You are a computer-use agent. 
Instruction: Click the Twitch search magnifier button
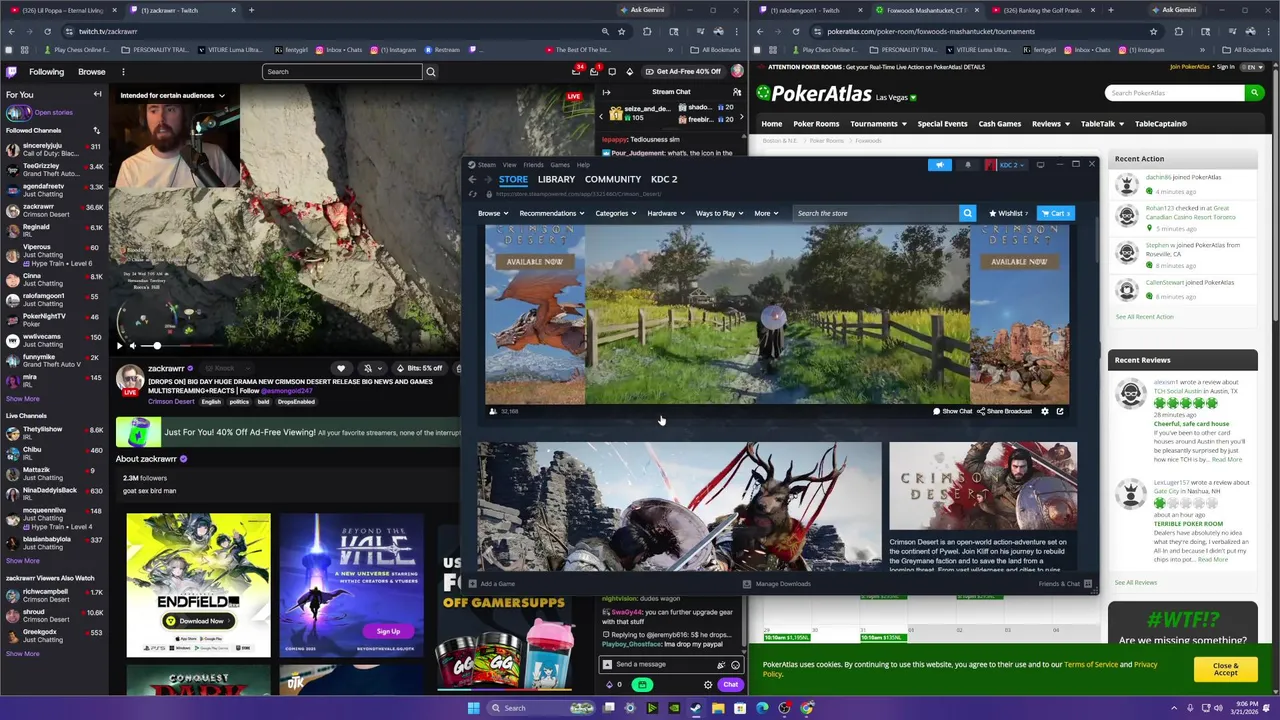coord(431,72)
